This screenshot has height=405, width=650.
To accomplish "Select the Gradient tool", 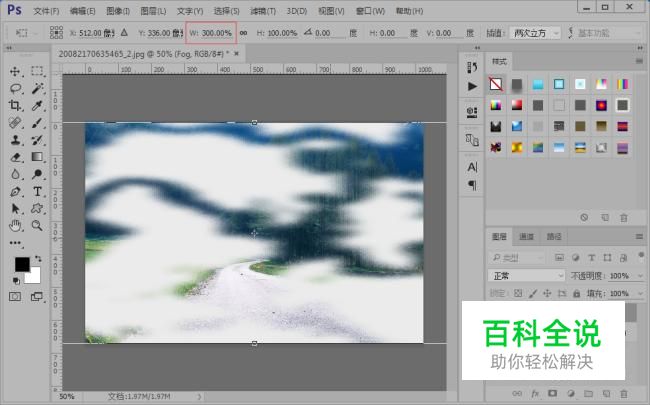I will click(x=37, y=157).
